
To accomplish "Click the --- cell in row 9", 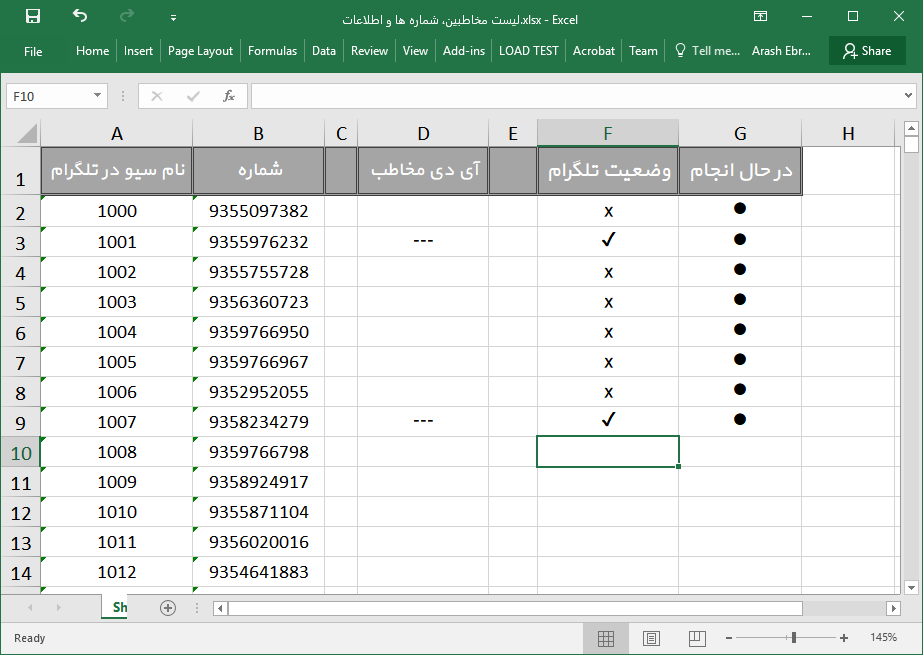I will (423, 421).
